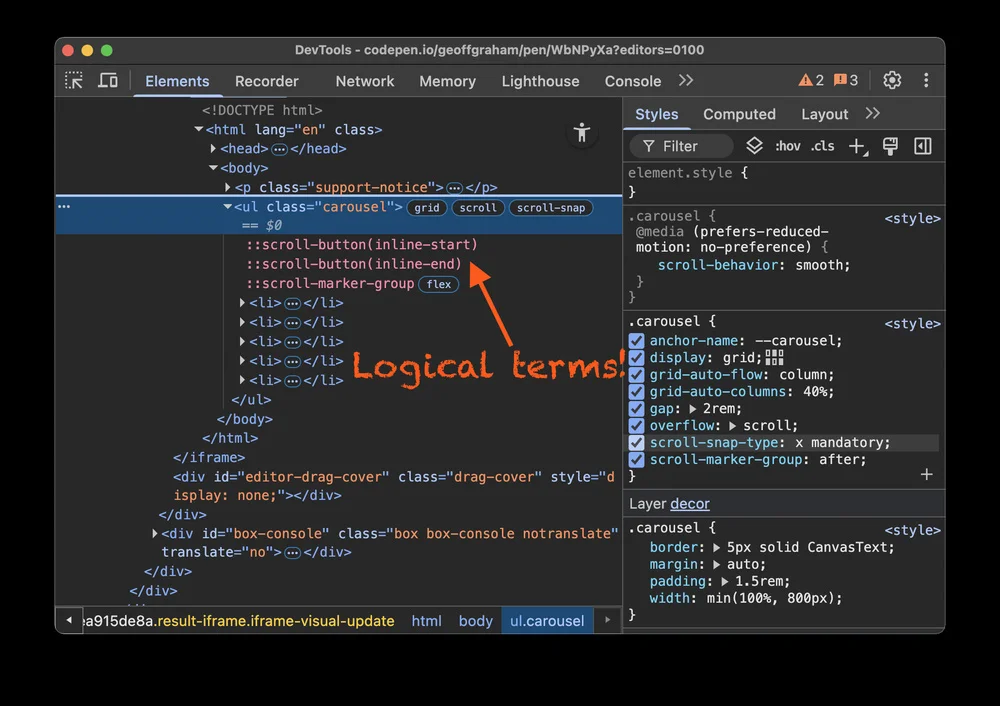Click the accessibility tree toggle icon

coord(582,133)
